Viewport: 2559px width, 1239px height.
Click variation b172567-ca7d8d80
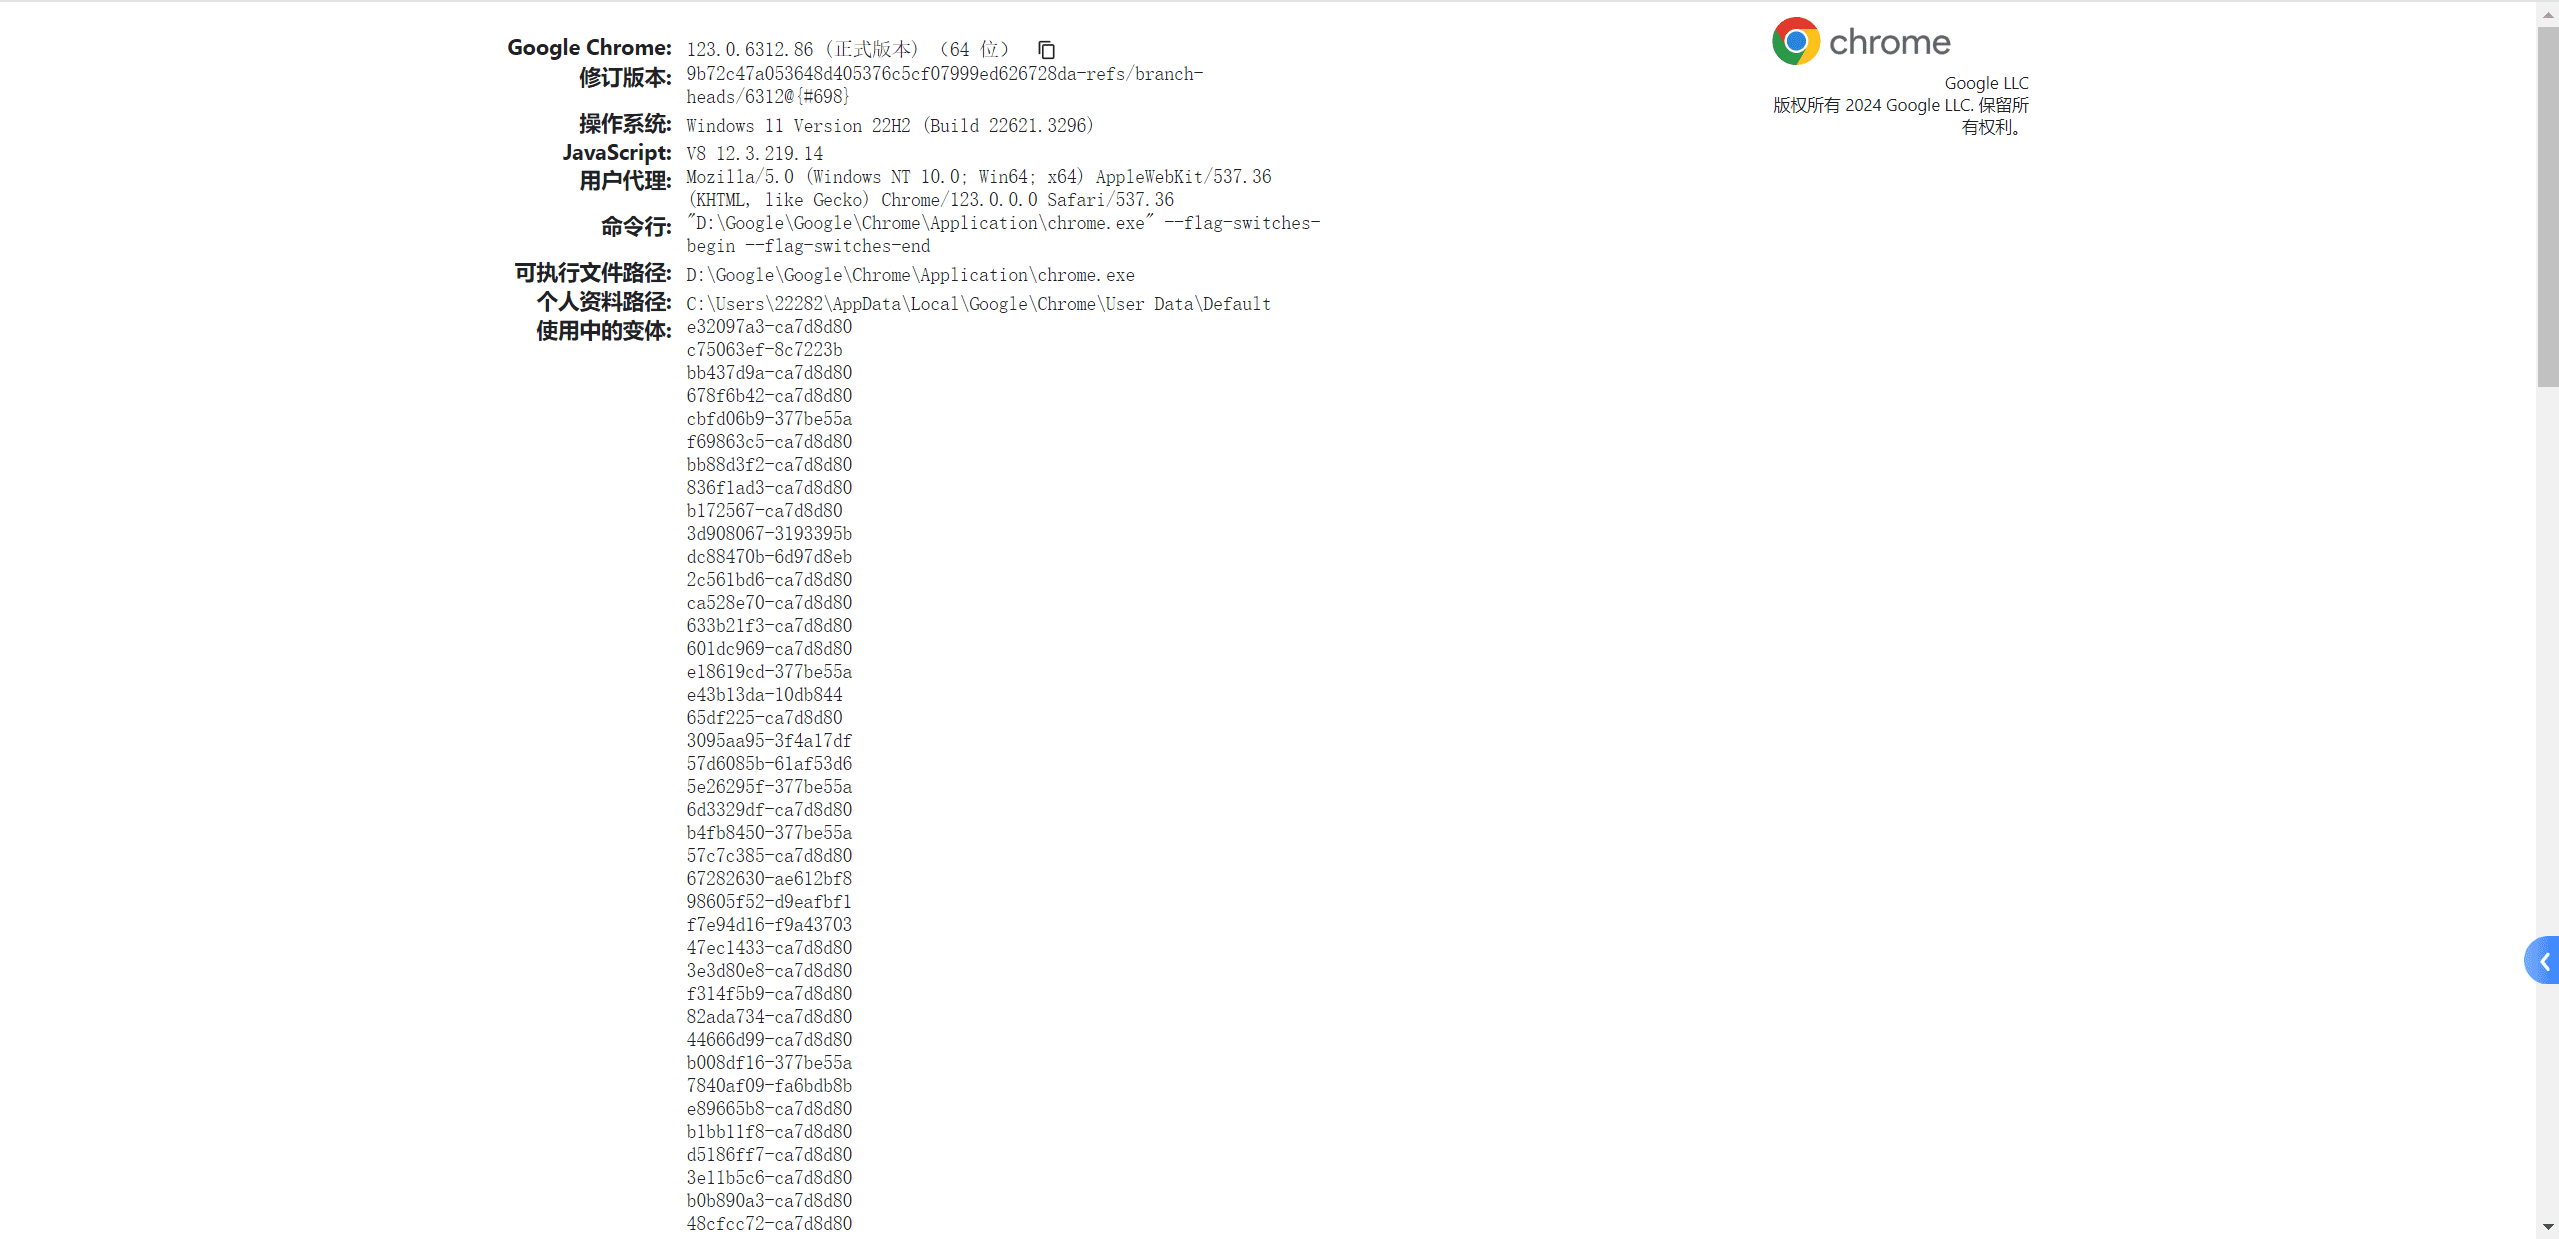(x=764, y=511)
